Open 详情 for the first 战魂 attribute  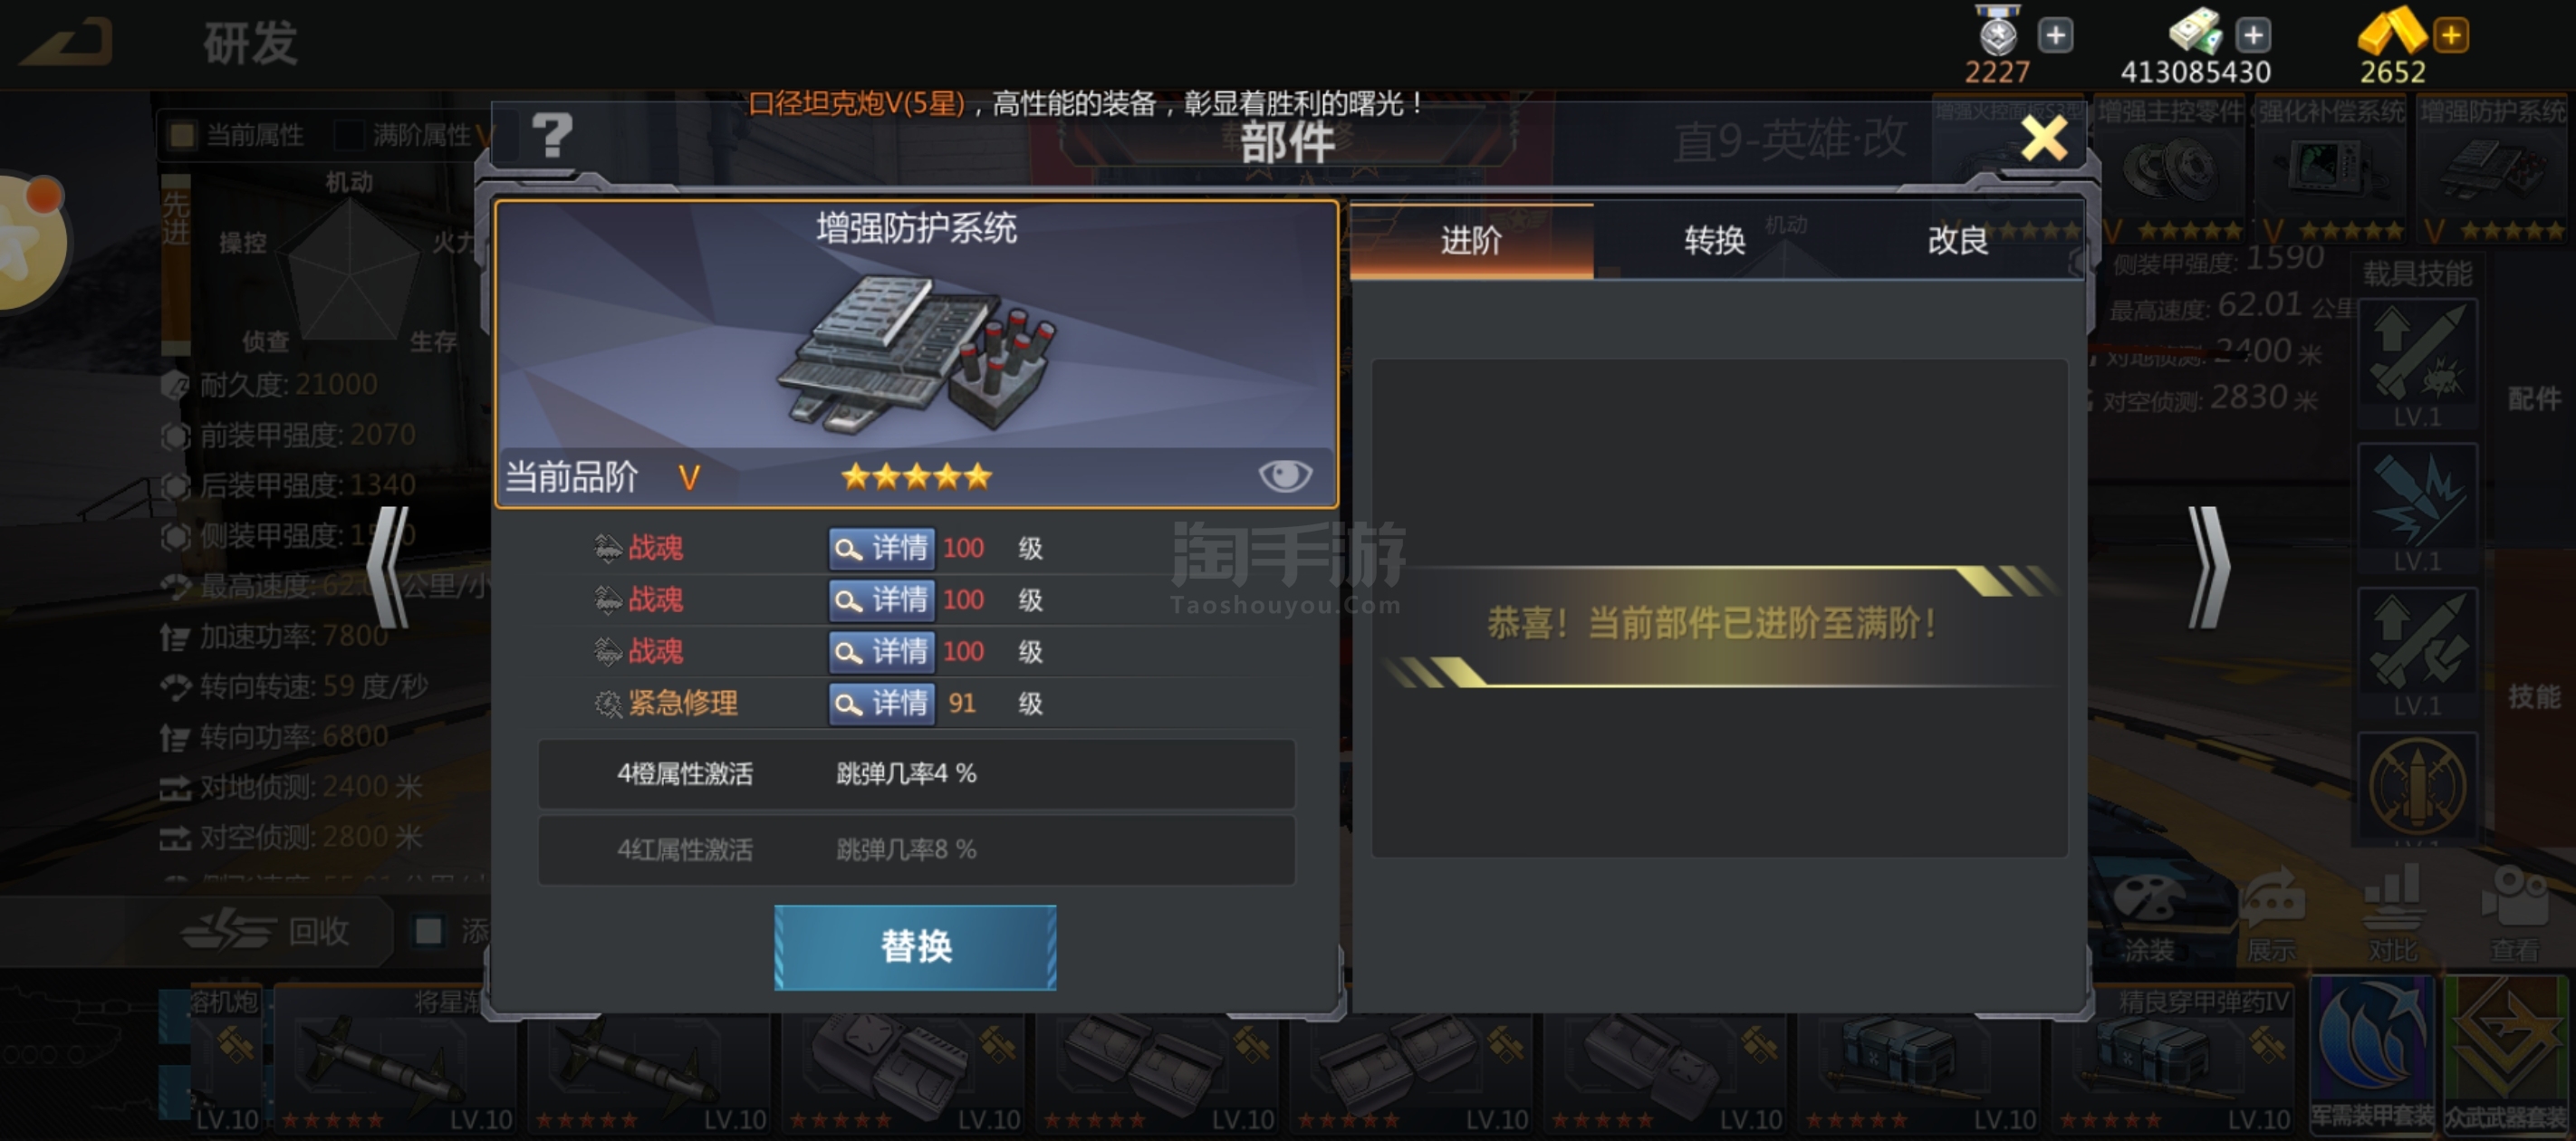click(x=882, y=548)
